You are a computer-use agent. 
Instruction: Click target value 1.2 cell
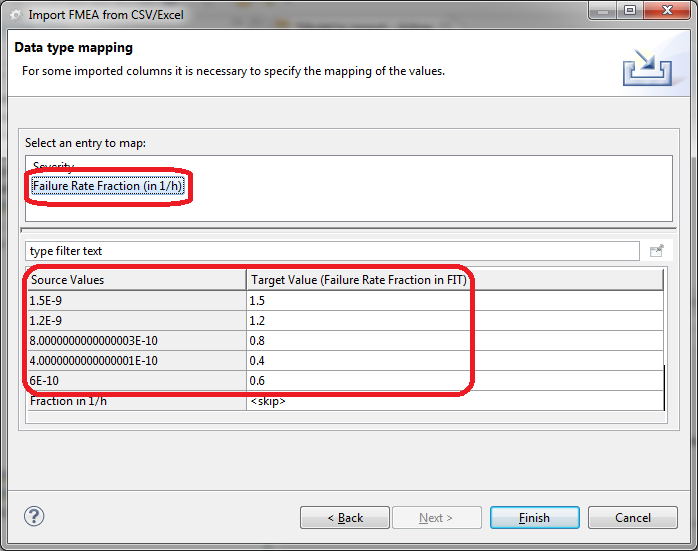pos(455,321)
